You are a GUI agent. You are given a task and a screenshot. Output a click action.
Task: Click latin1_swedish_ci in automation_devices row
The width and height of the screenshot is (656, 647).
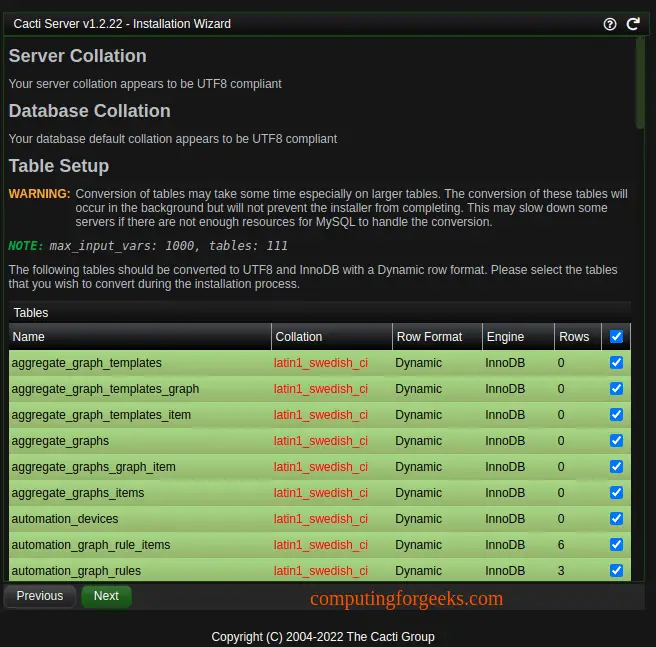pos(321,519)
